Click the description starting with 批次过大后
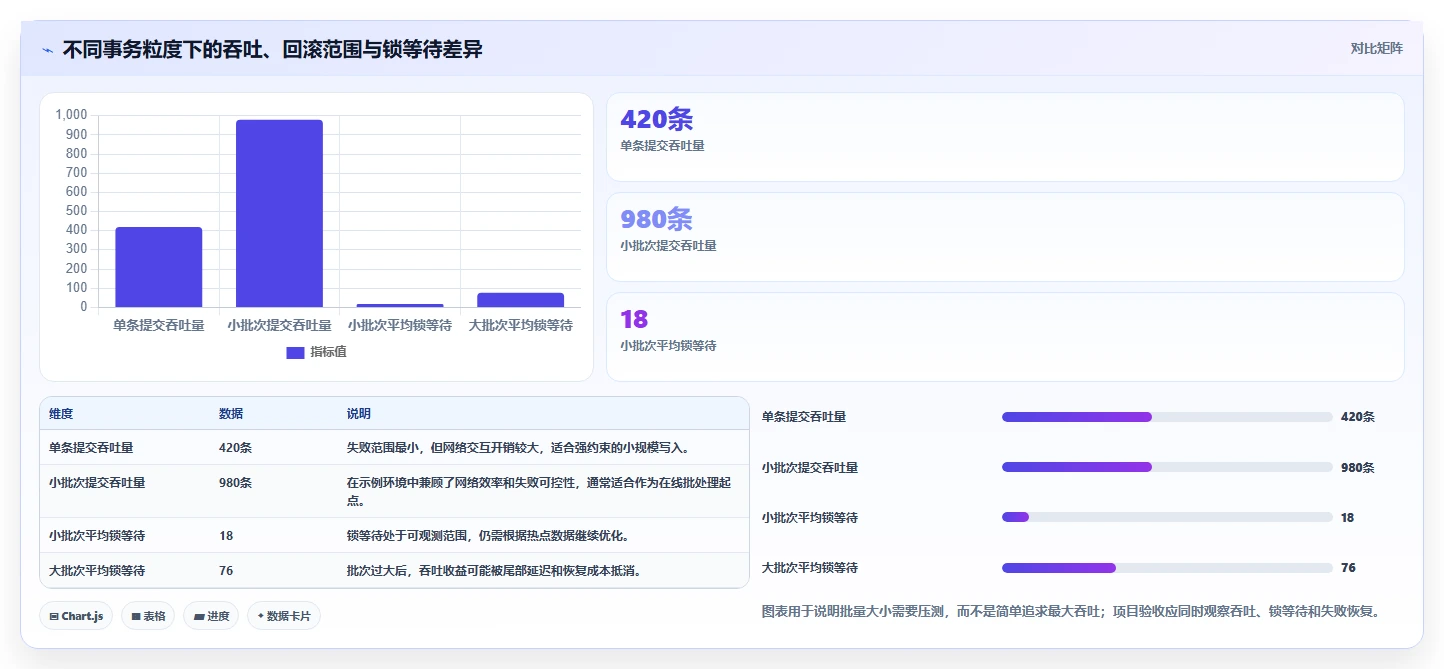This screenshot has height=669, width=1444. 494,571
